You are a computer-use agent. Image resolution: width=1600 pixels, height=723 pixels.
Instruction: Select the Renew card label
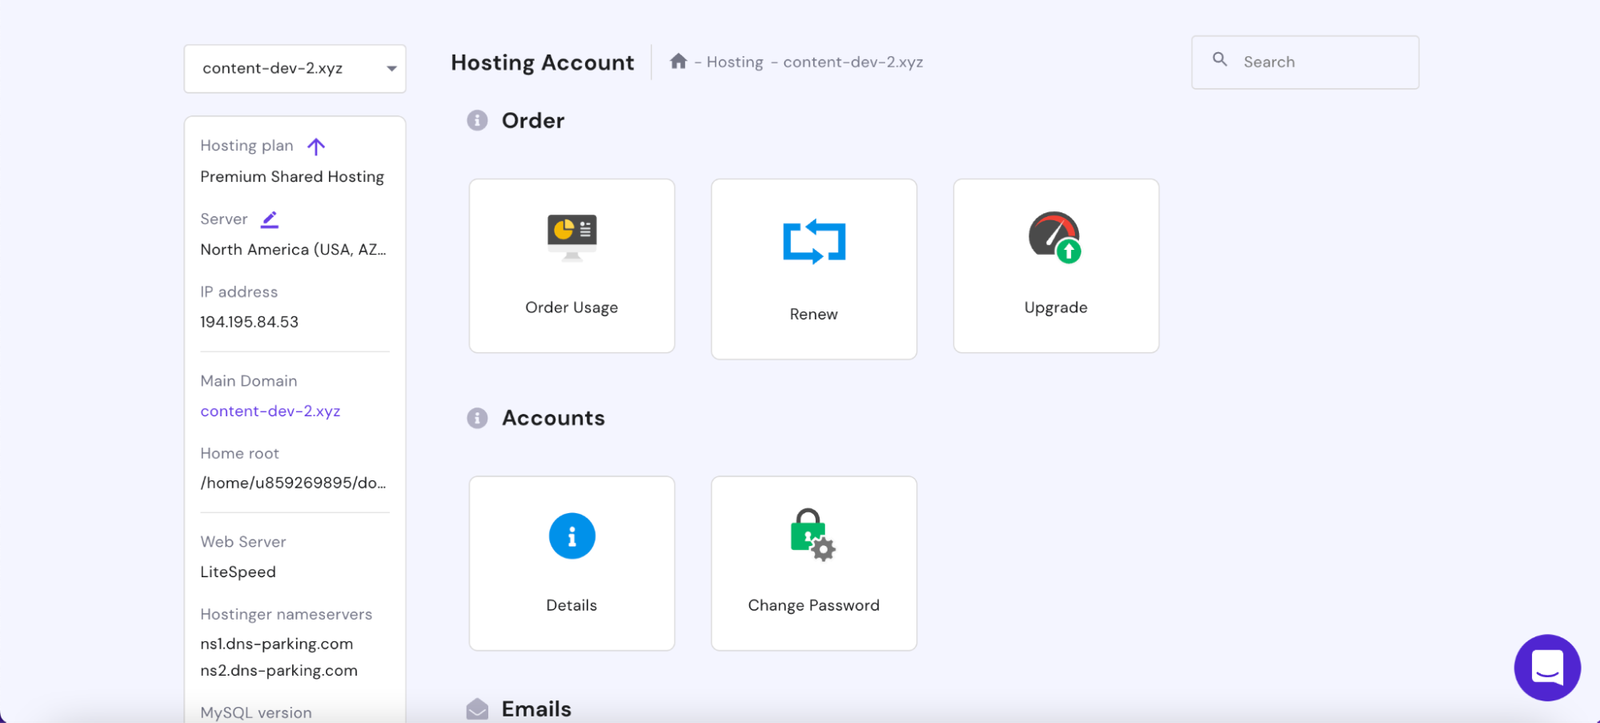[x=813, y=314]
